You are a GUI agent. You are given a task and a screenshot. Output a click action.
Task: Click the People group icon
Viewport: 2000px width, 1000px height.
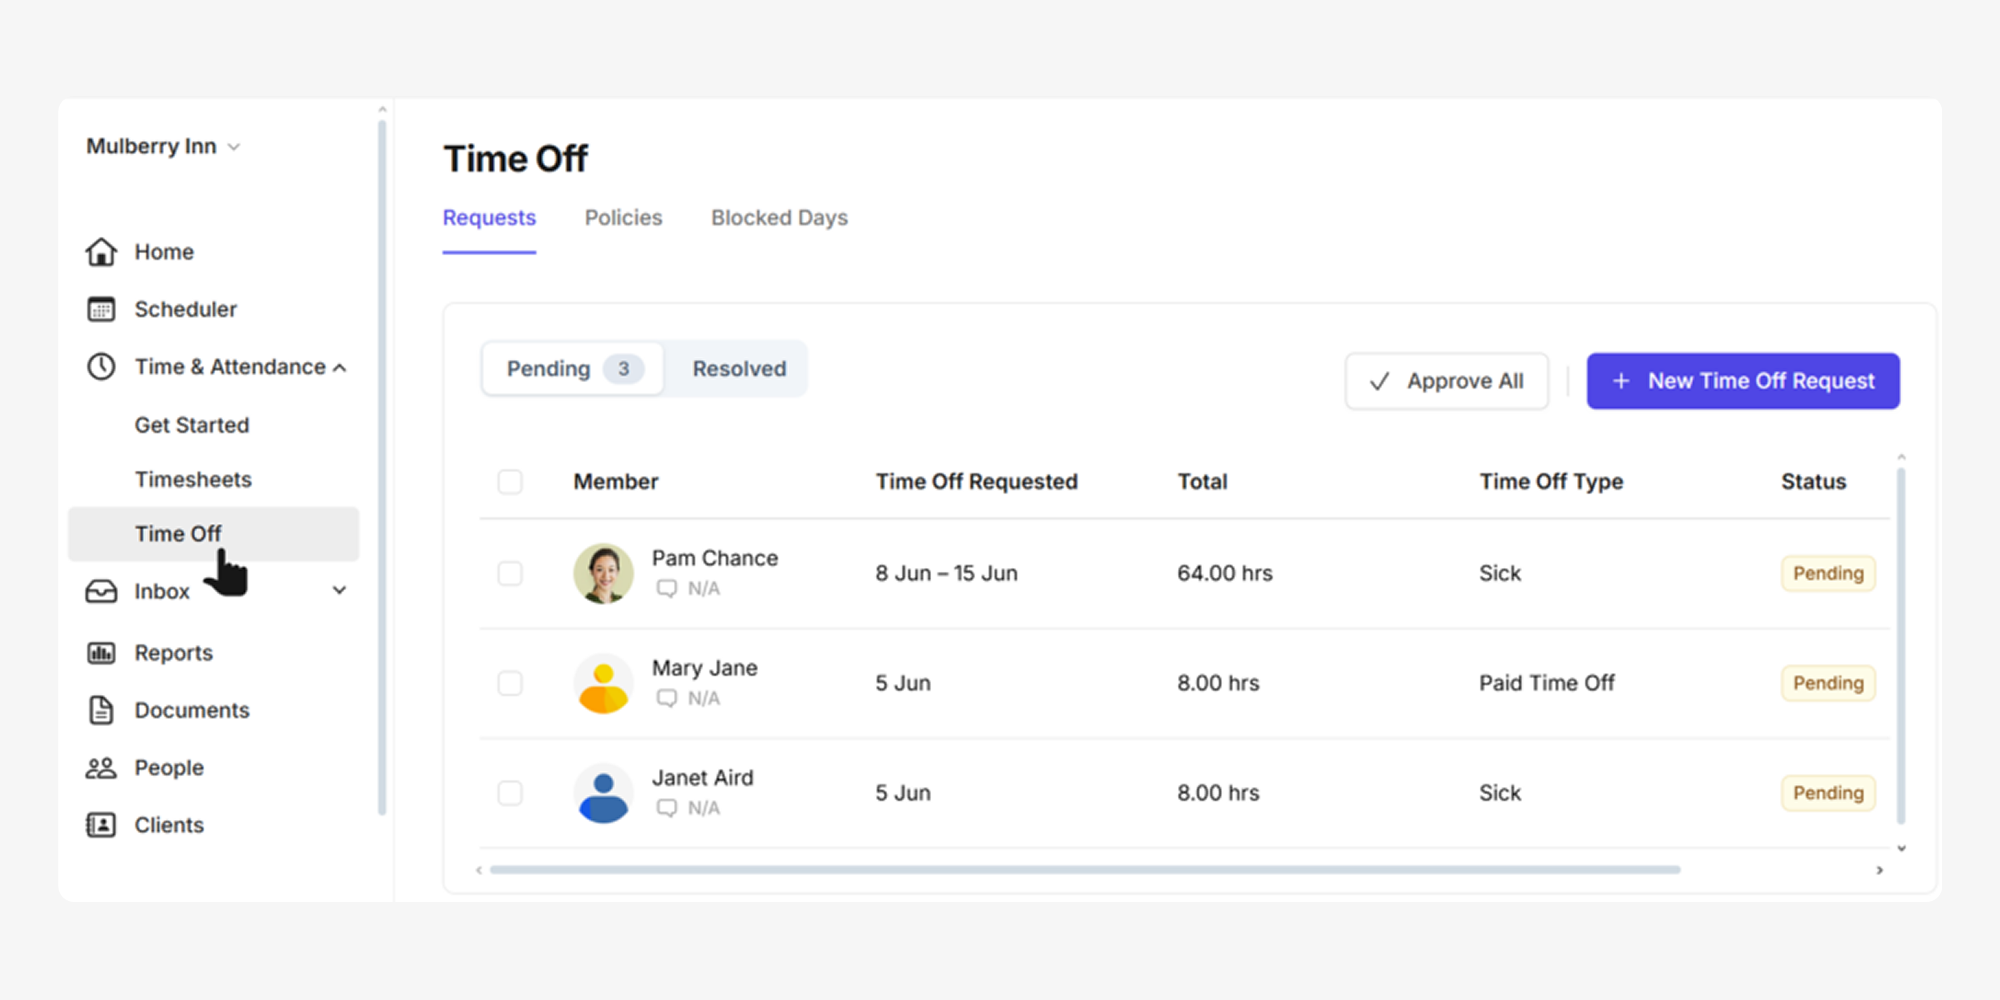pyautogui.click(x=101, y=768)
